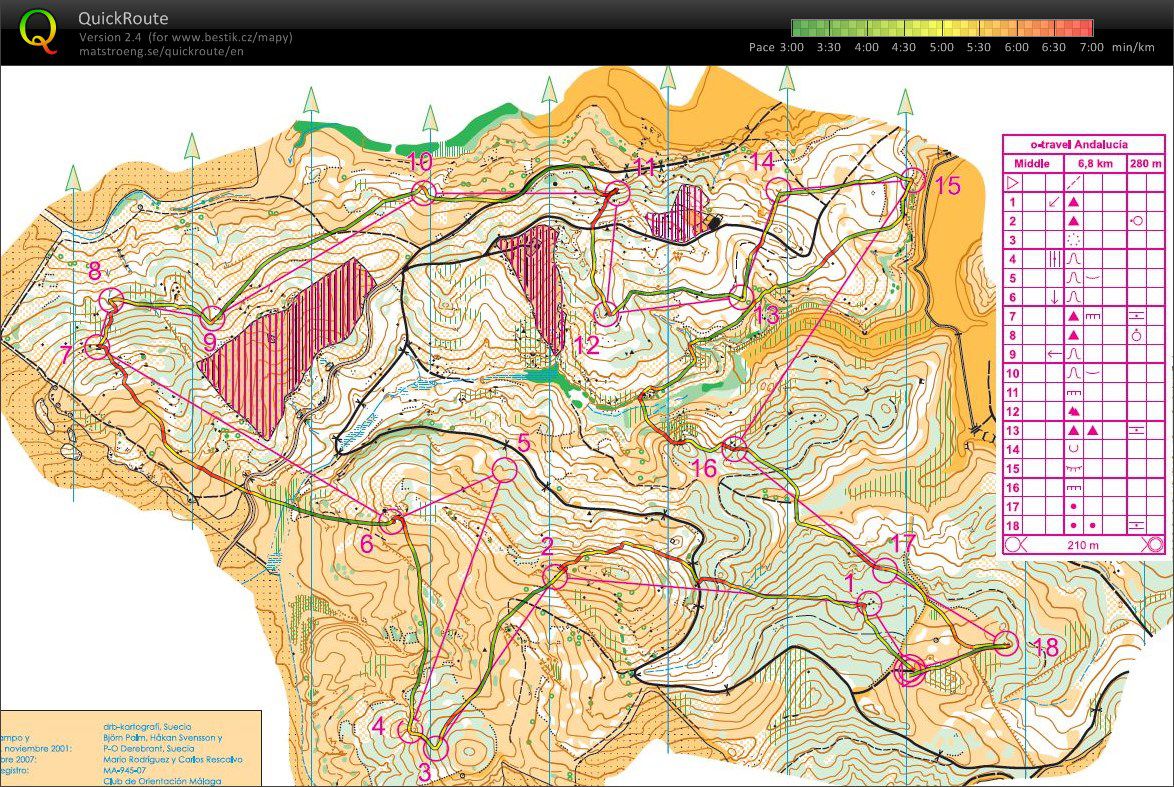
Task: Click the pace color gradient legend
Action: [x=943, y=28]
